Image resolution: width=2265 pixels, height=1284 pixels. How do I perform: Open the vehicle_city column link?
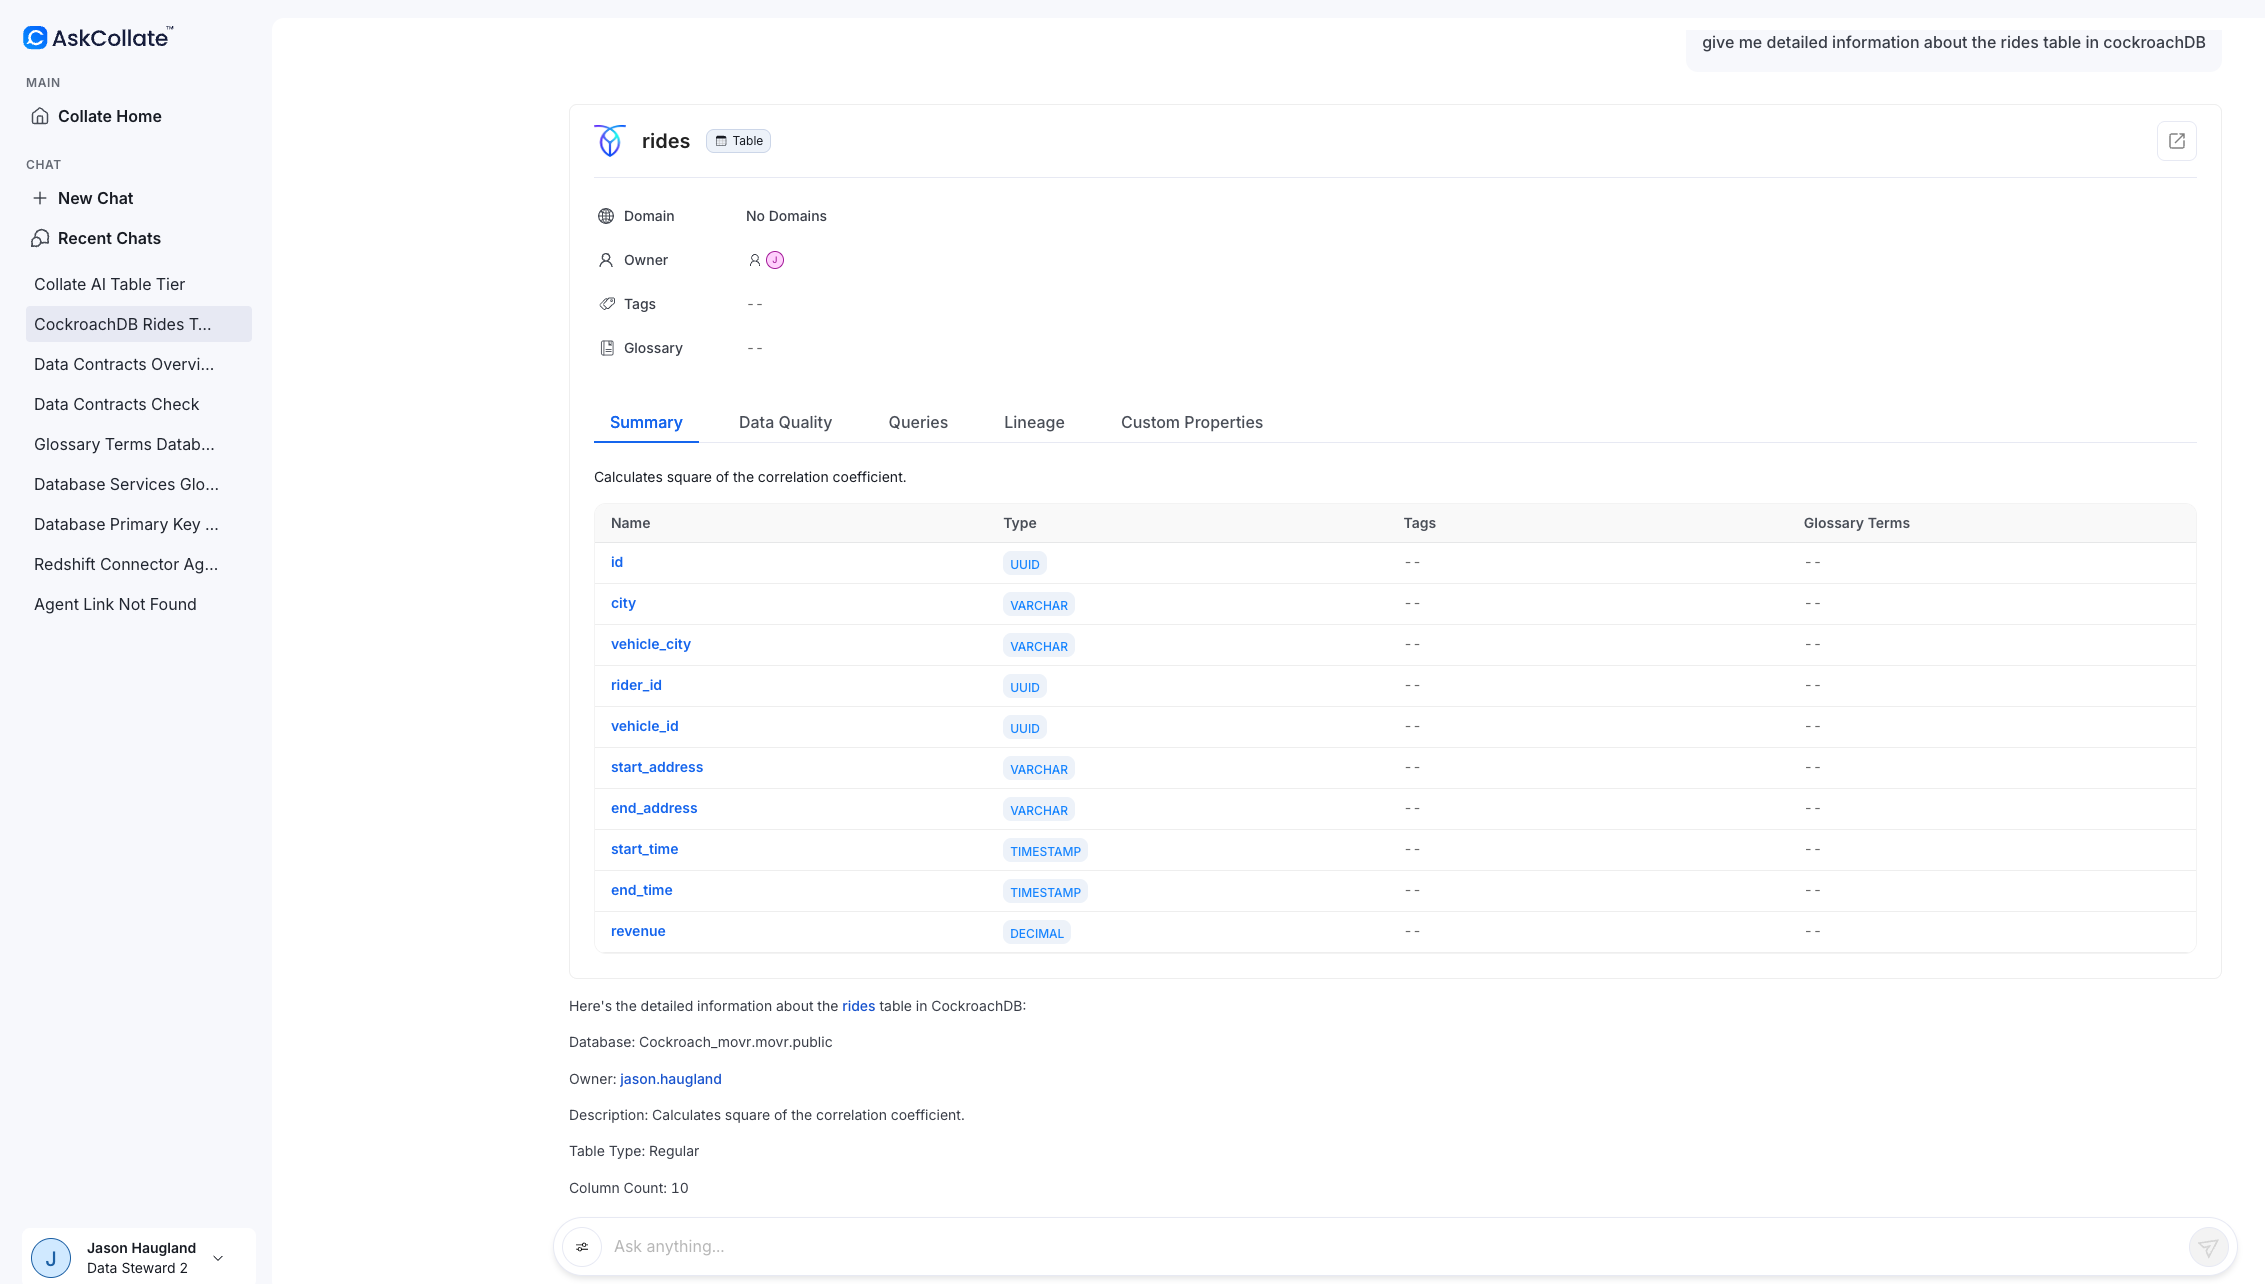651,644
